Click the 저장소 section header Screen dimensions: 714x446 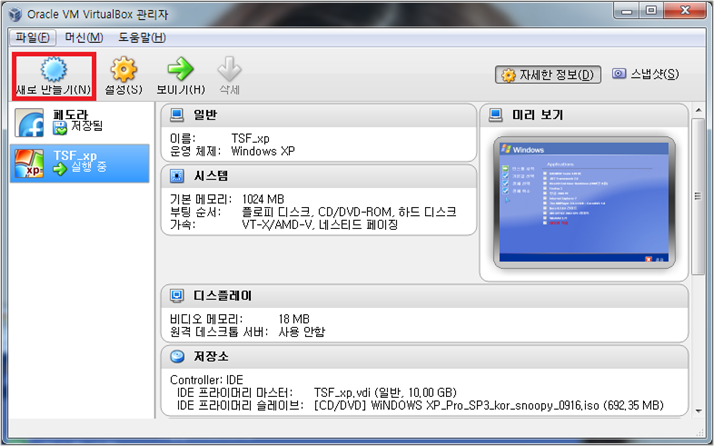coord(424,357)
